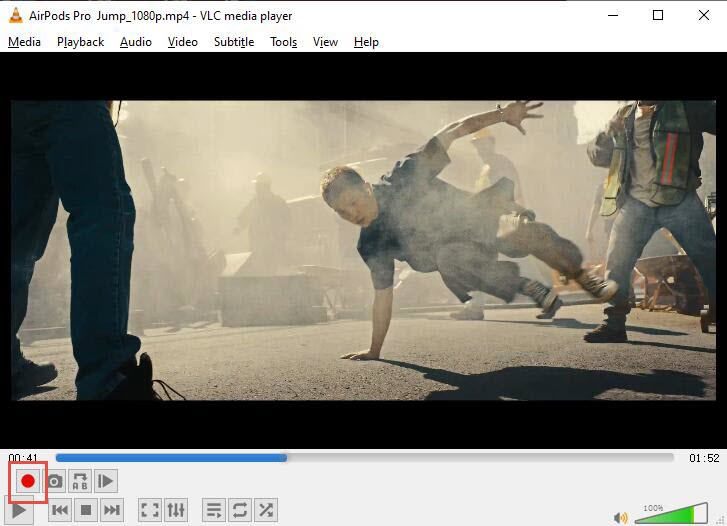
Task: Open the View menu
Action: click(325, 42)
